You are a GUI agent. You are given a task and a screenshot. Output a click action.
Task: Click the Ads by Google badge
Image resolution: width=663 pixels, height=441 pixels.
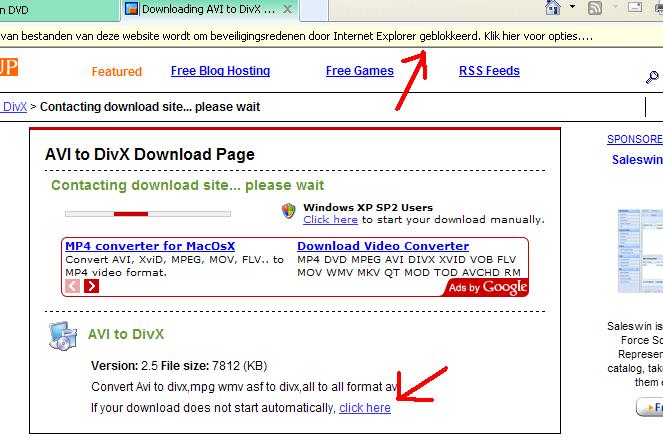point(486,288)
